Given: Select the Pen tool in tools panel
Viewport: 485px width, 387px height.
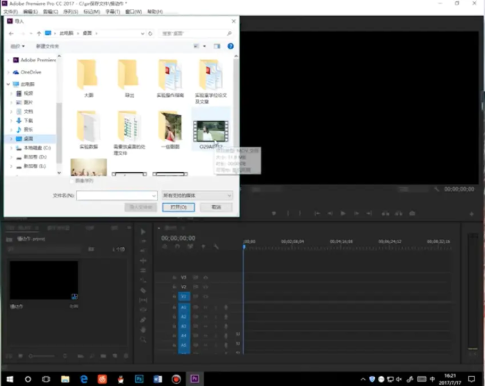Looking at the screenshot, I should coord(143,320).
